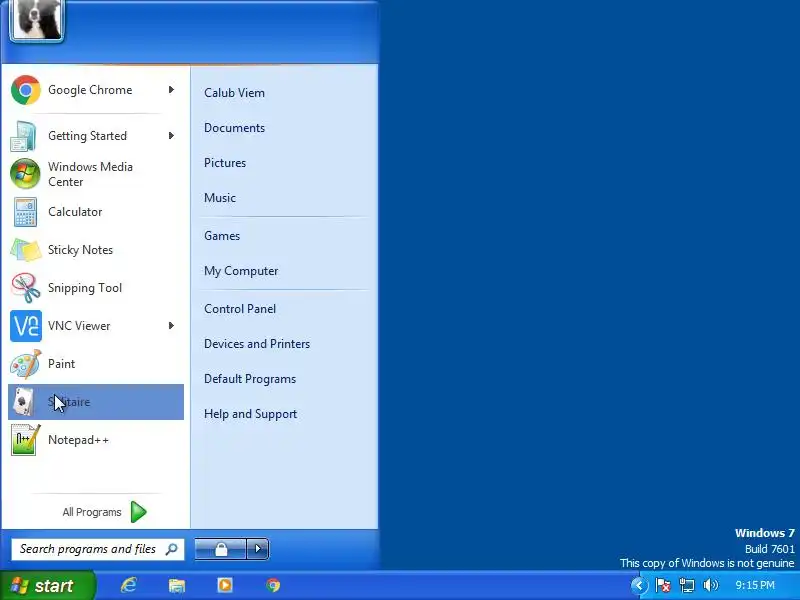The height and width of the screenshot is (600, 800).
Task: Open Devices and Printers
Action: pyautogui.click(x=257, y=344)
